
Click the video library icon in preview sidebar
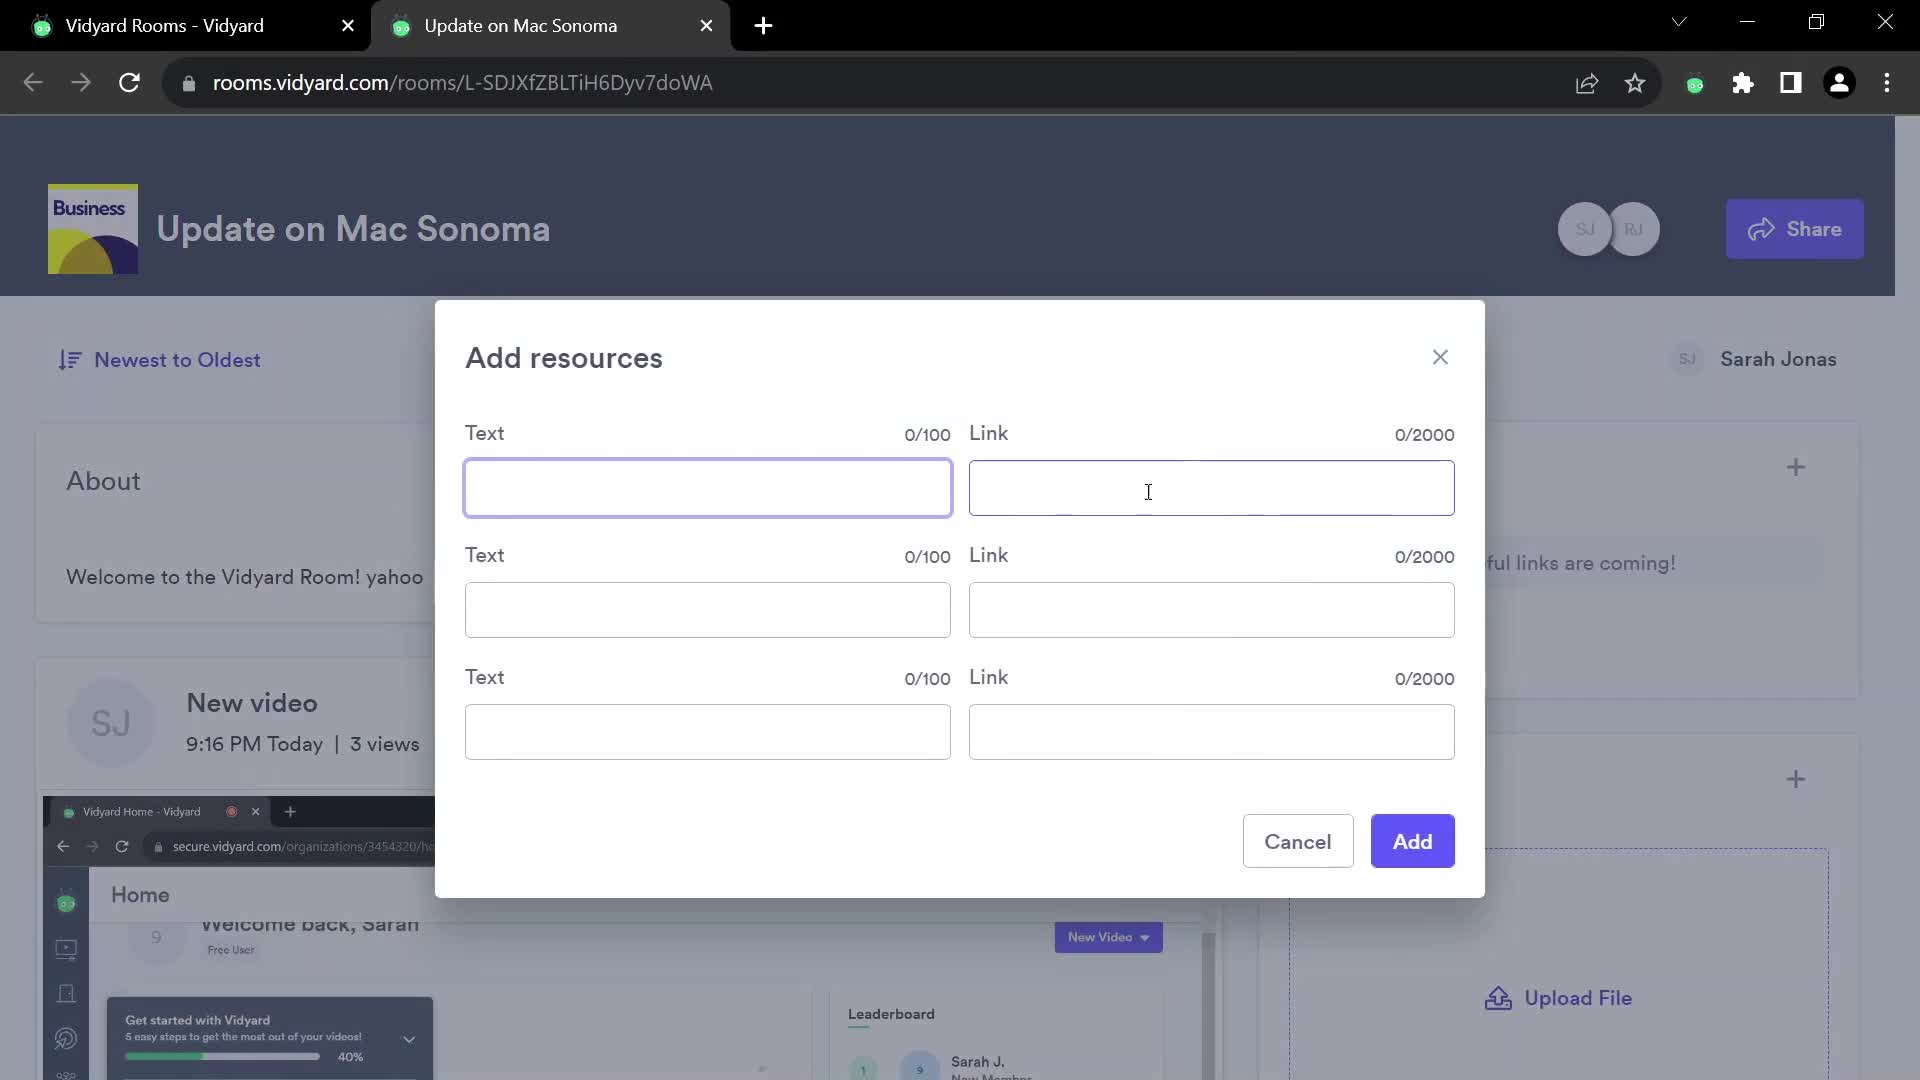(66, 949)
